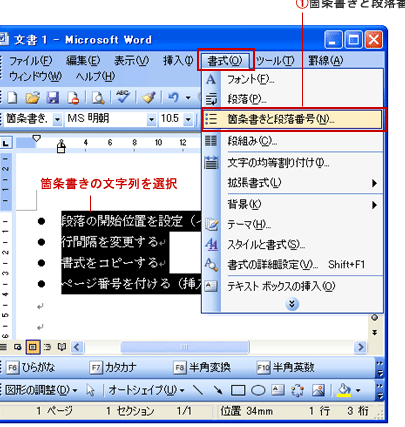Viewport: 405px width, 427px height.
Task: Choose フォント(F)... from the format menu
Action: click(292, 80)
